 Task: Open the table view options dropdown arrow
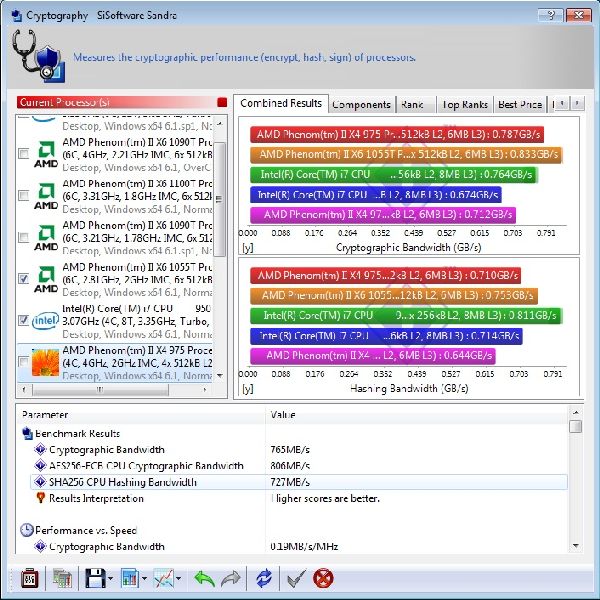(145, 579)
